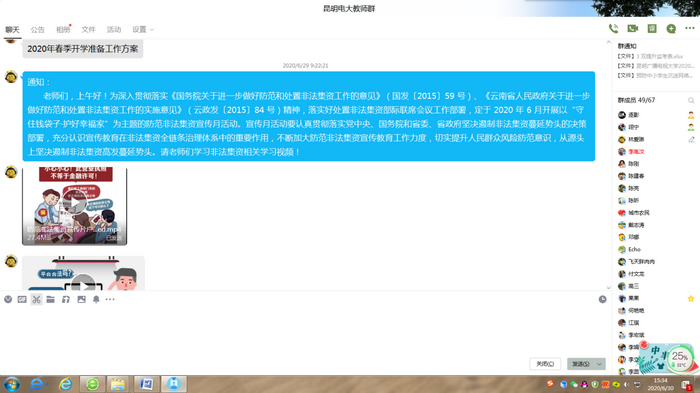Screen dimensions: 700x393
Task: Open the message history clock icon
Action: 603,299
